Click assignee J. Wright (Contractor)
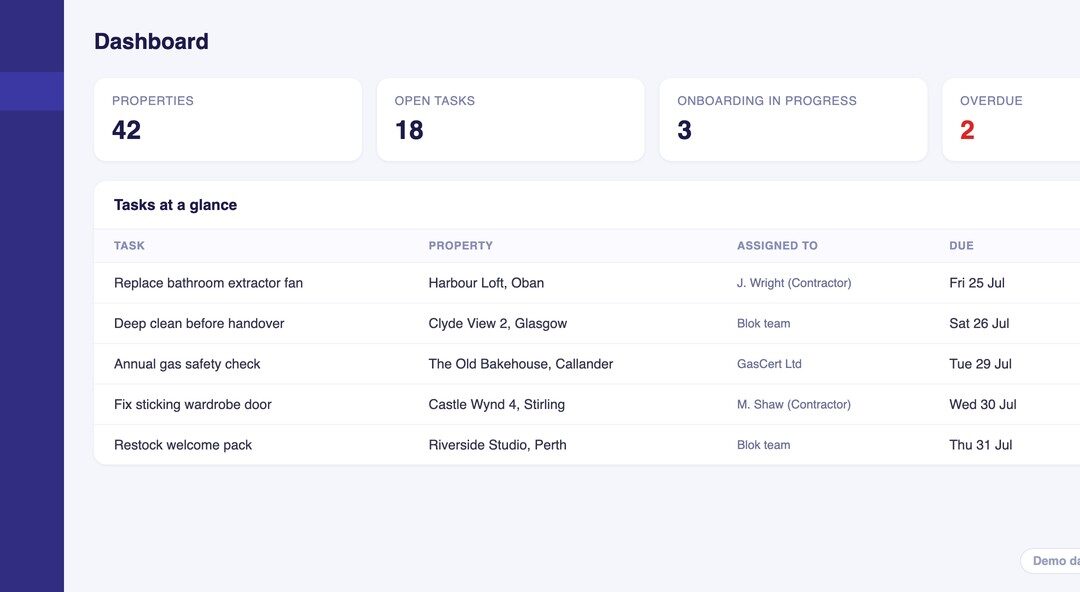Viewport: 1080px width, 592px height. (x=794, y=283)
